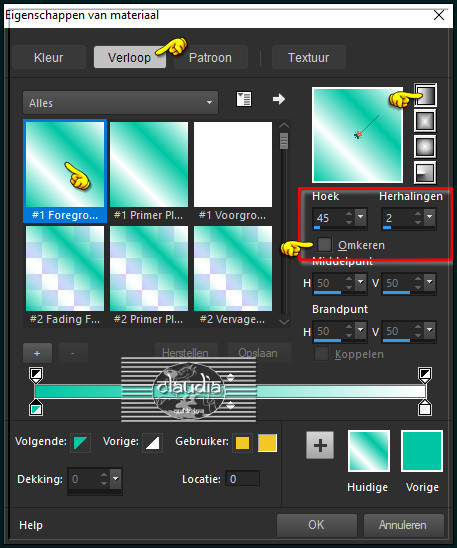Select the radial gradient style icon
This screenshot has height=548, width=457.
coord(425,172)
